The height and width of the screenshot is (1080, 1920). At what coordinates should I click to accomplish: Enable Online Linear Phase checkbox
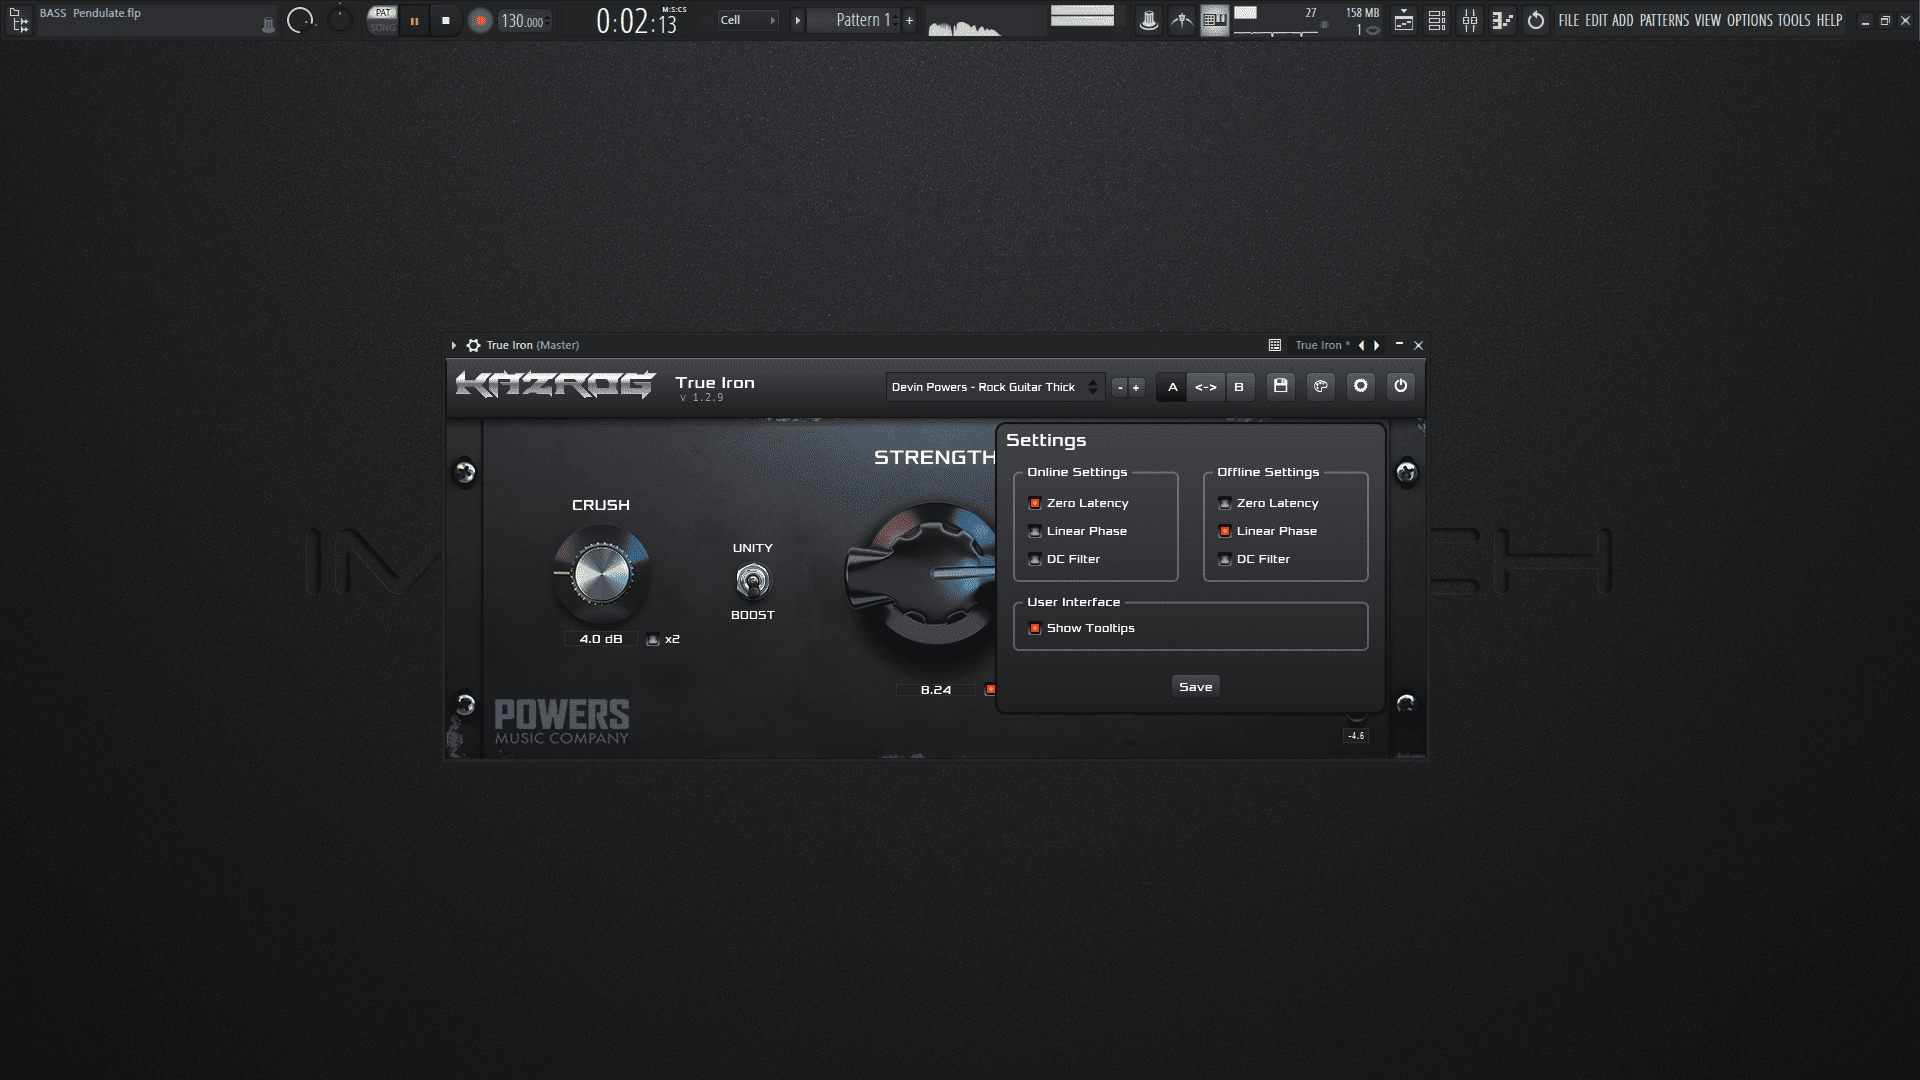tap(1035, 531)
